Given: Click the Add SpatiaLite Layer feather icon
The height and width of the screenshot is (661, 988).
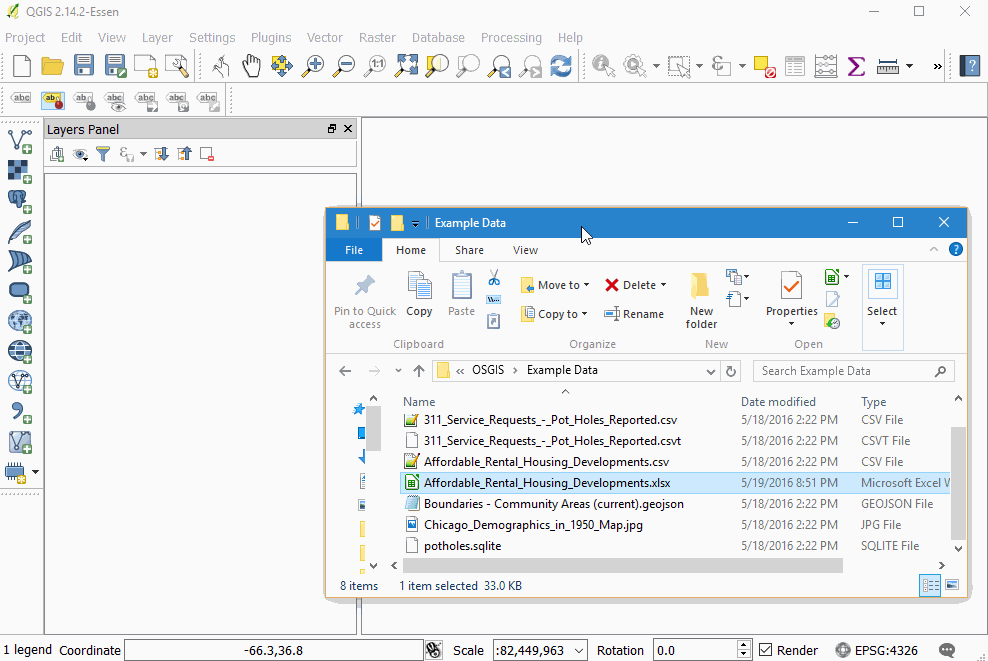Looking at the screenshot, I should coord(20,231).
